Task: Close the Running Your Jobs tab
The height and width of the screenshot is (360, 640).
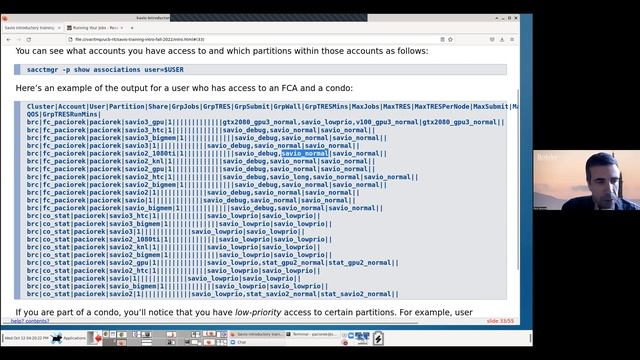Action: point(122,28)
